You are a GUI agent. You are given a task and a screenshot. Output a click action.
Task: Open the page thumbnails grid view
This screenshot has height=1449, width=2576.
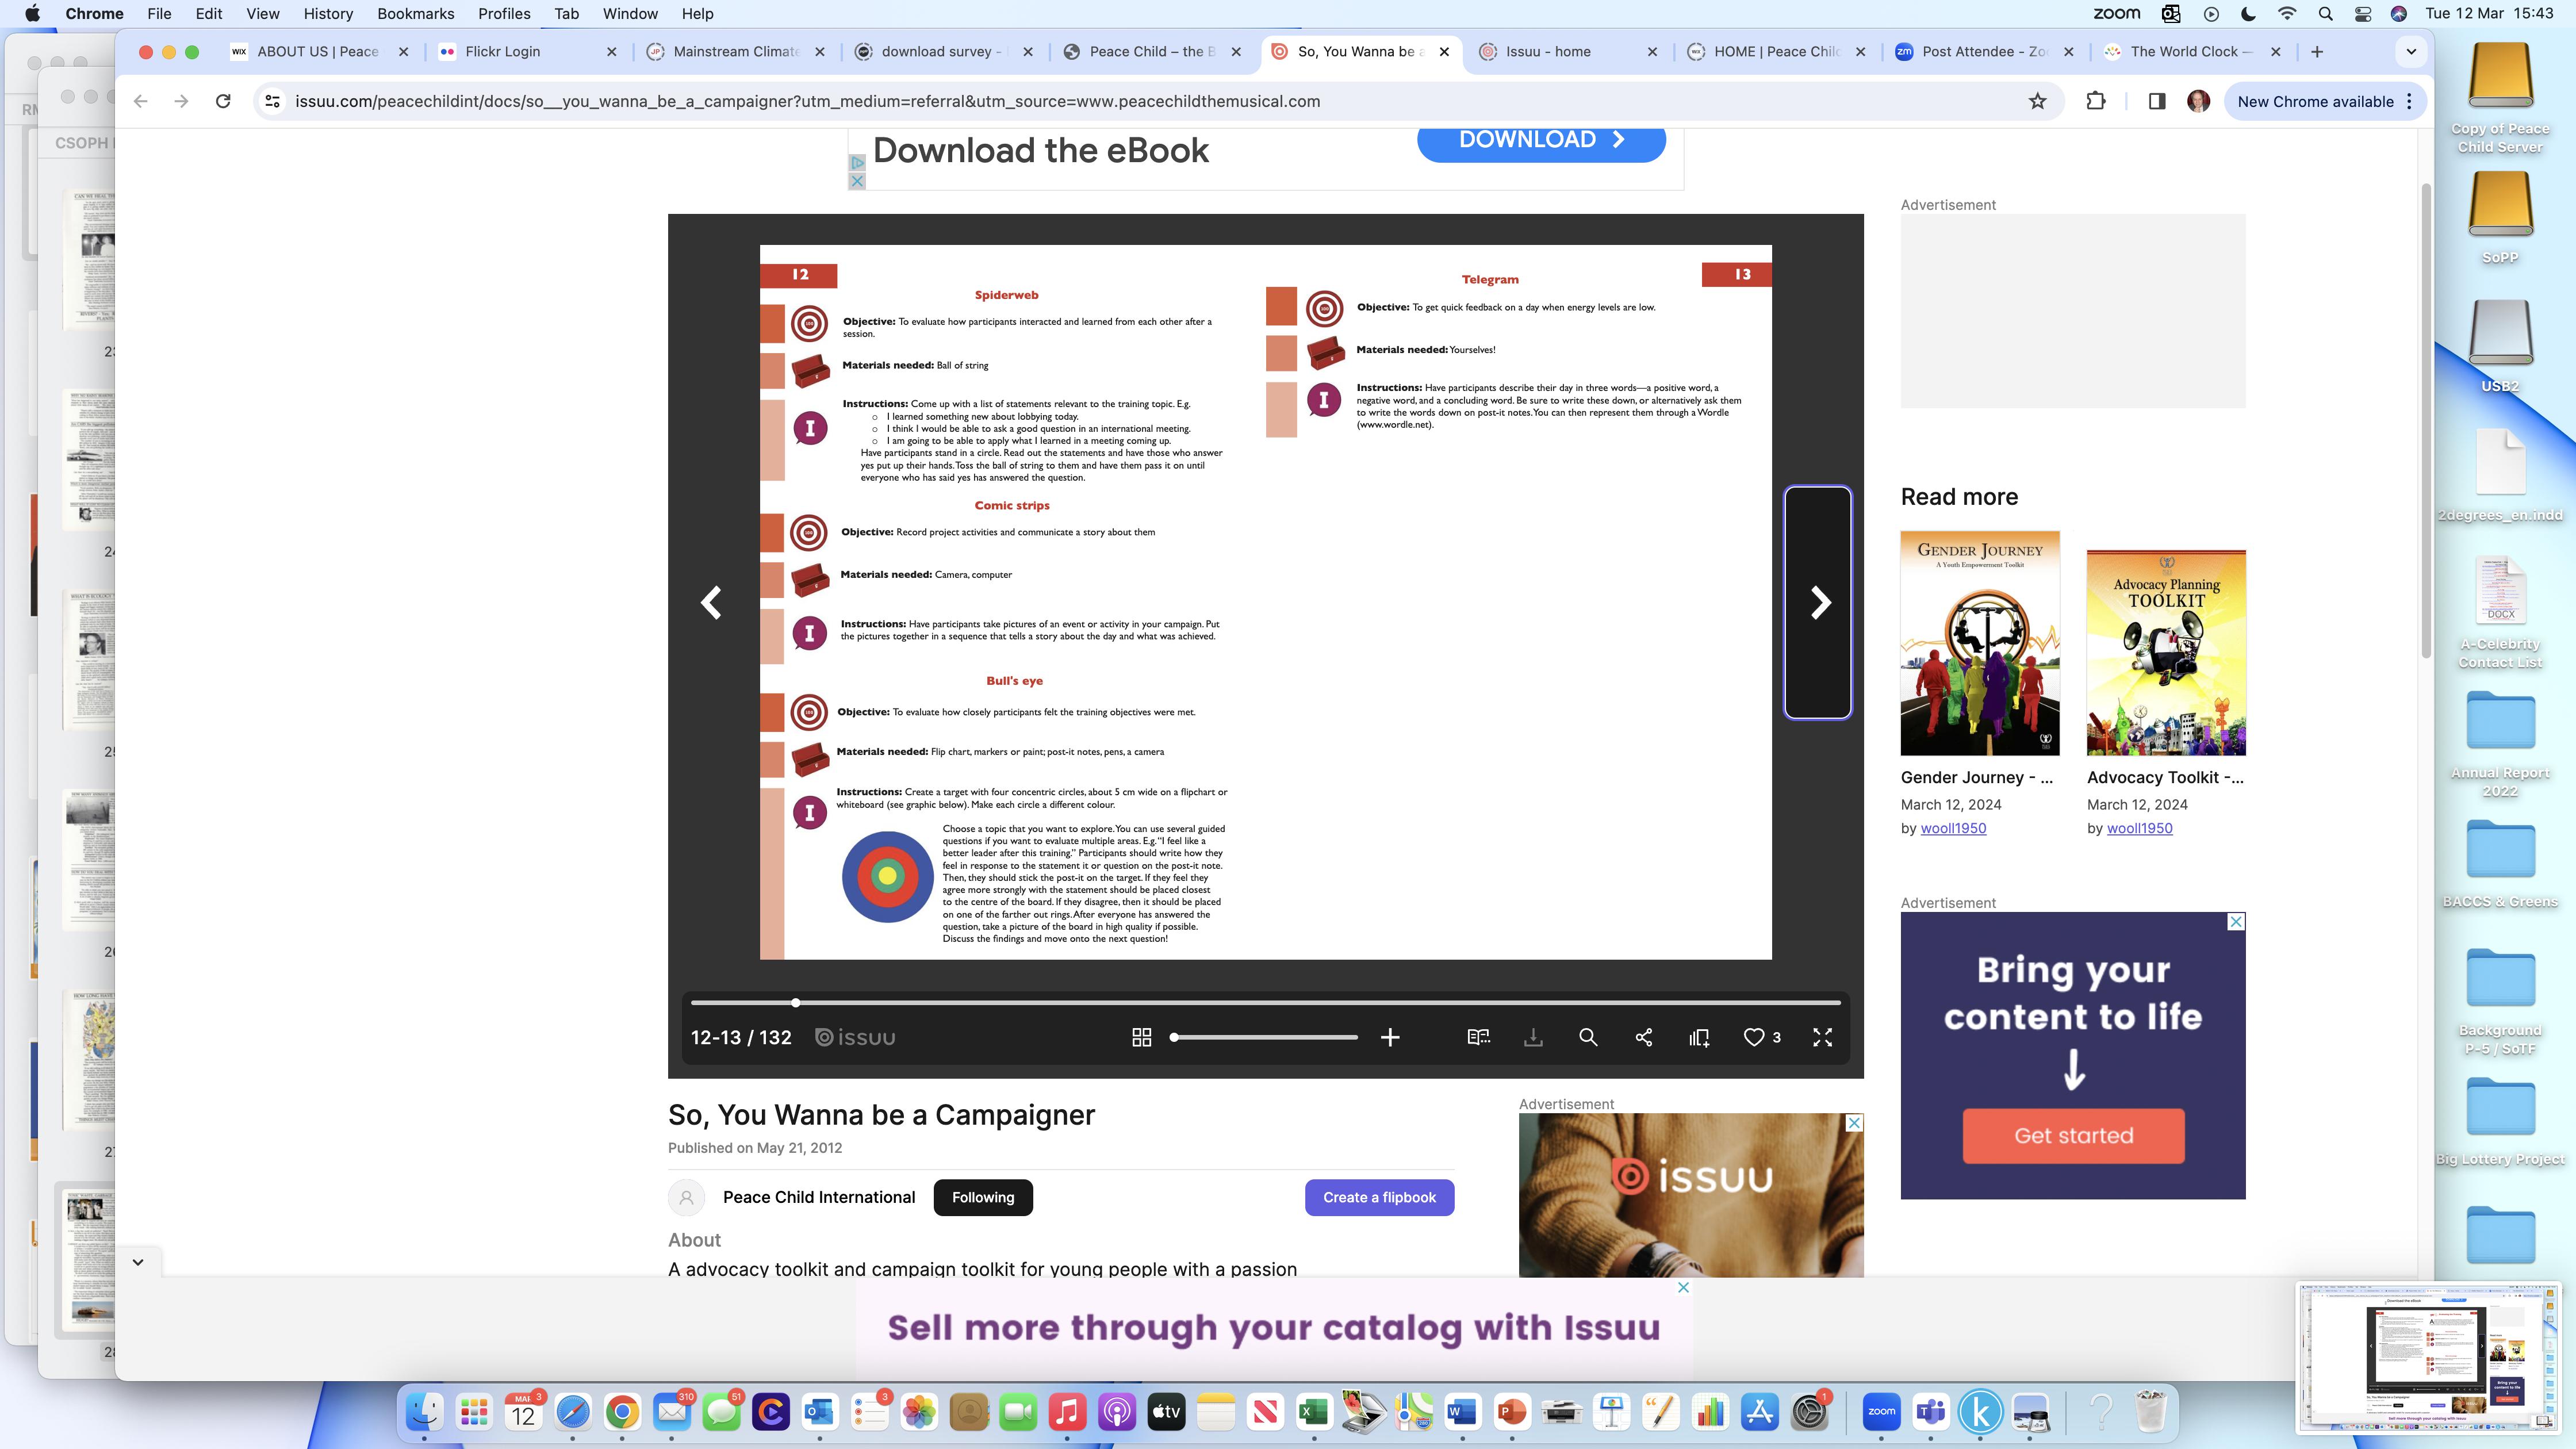(x=1141, y=1038)
